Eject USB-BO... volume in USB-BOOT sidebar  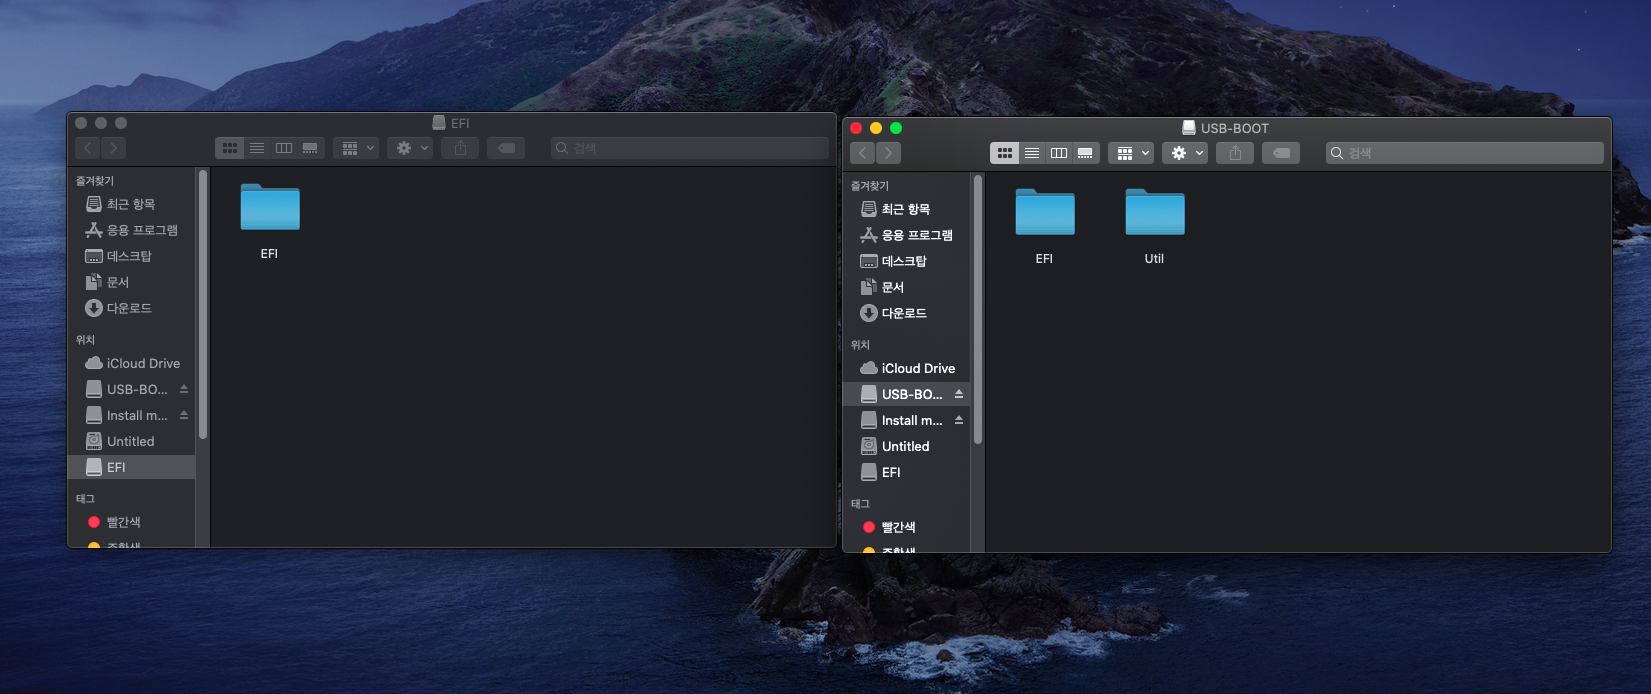(x=959, y=394)
